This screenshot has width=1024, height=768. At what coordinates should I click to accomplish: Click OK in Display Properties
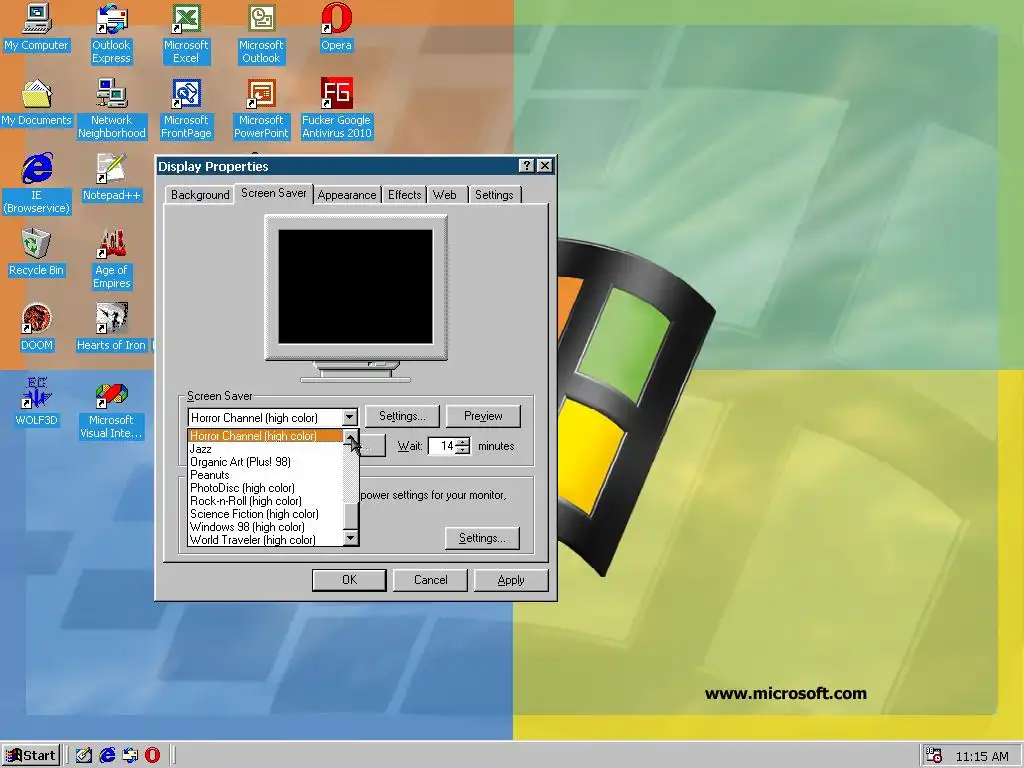click(349, 580)
